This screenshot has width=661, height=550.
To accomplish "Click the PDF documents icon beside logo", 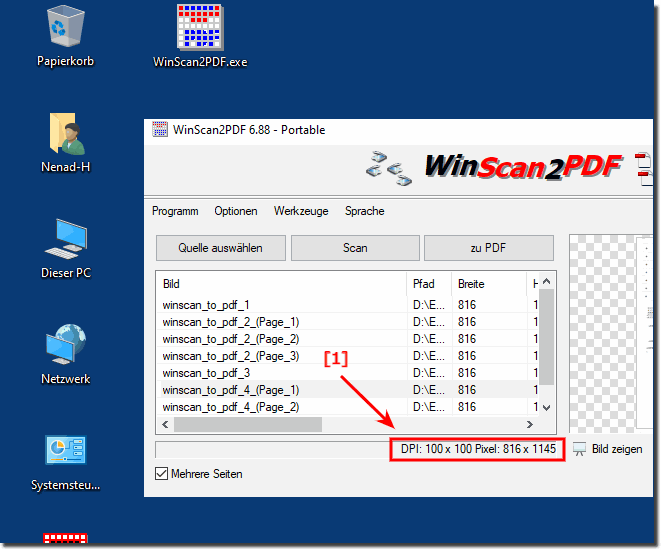I will 643,169.
